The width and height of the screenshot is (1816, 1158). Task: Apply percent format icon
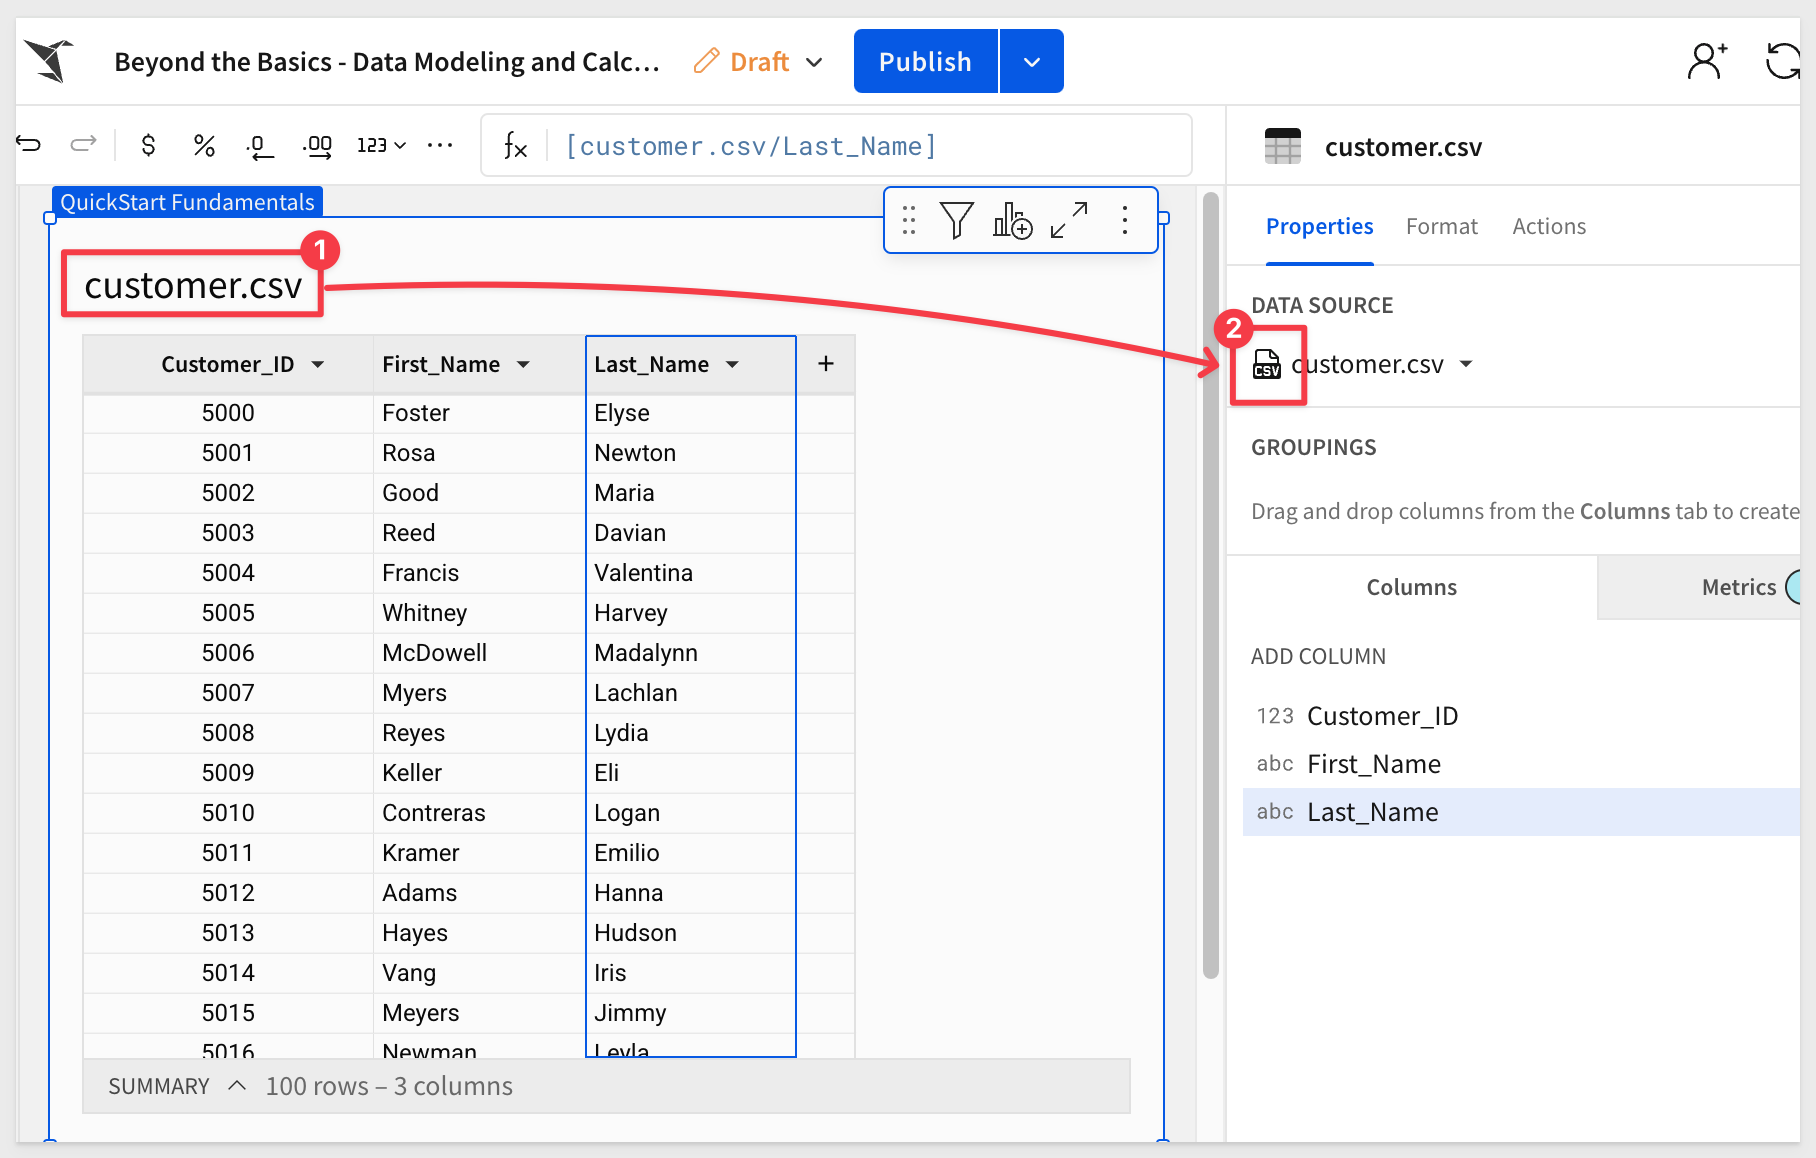(204, 146)
